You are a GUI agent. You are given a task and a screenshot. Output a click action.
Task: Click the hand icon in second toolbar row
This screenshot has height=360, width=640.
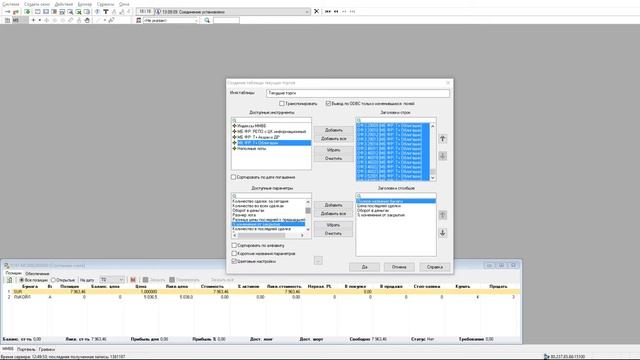[87, 20]
